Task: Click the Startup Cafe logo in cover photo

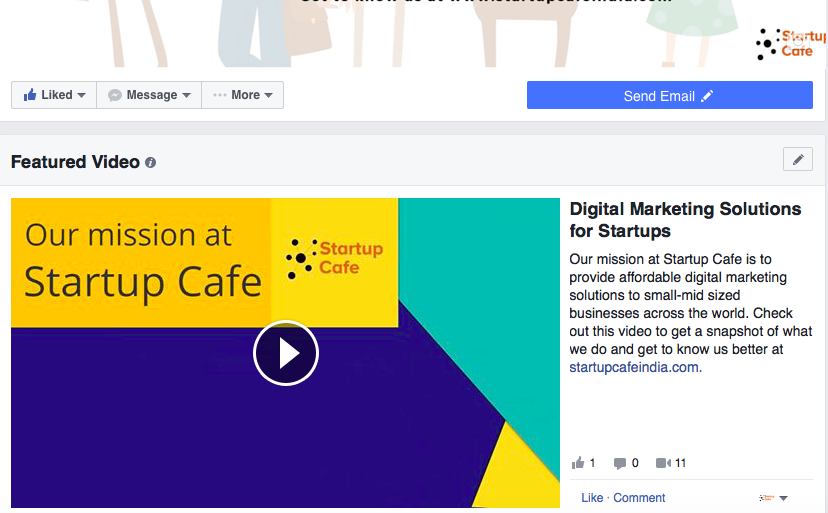Action: pos(791,44)
